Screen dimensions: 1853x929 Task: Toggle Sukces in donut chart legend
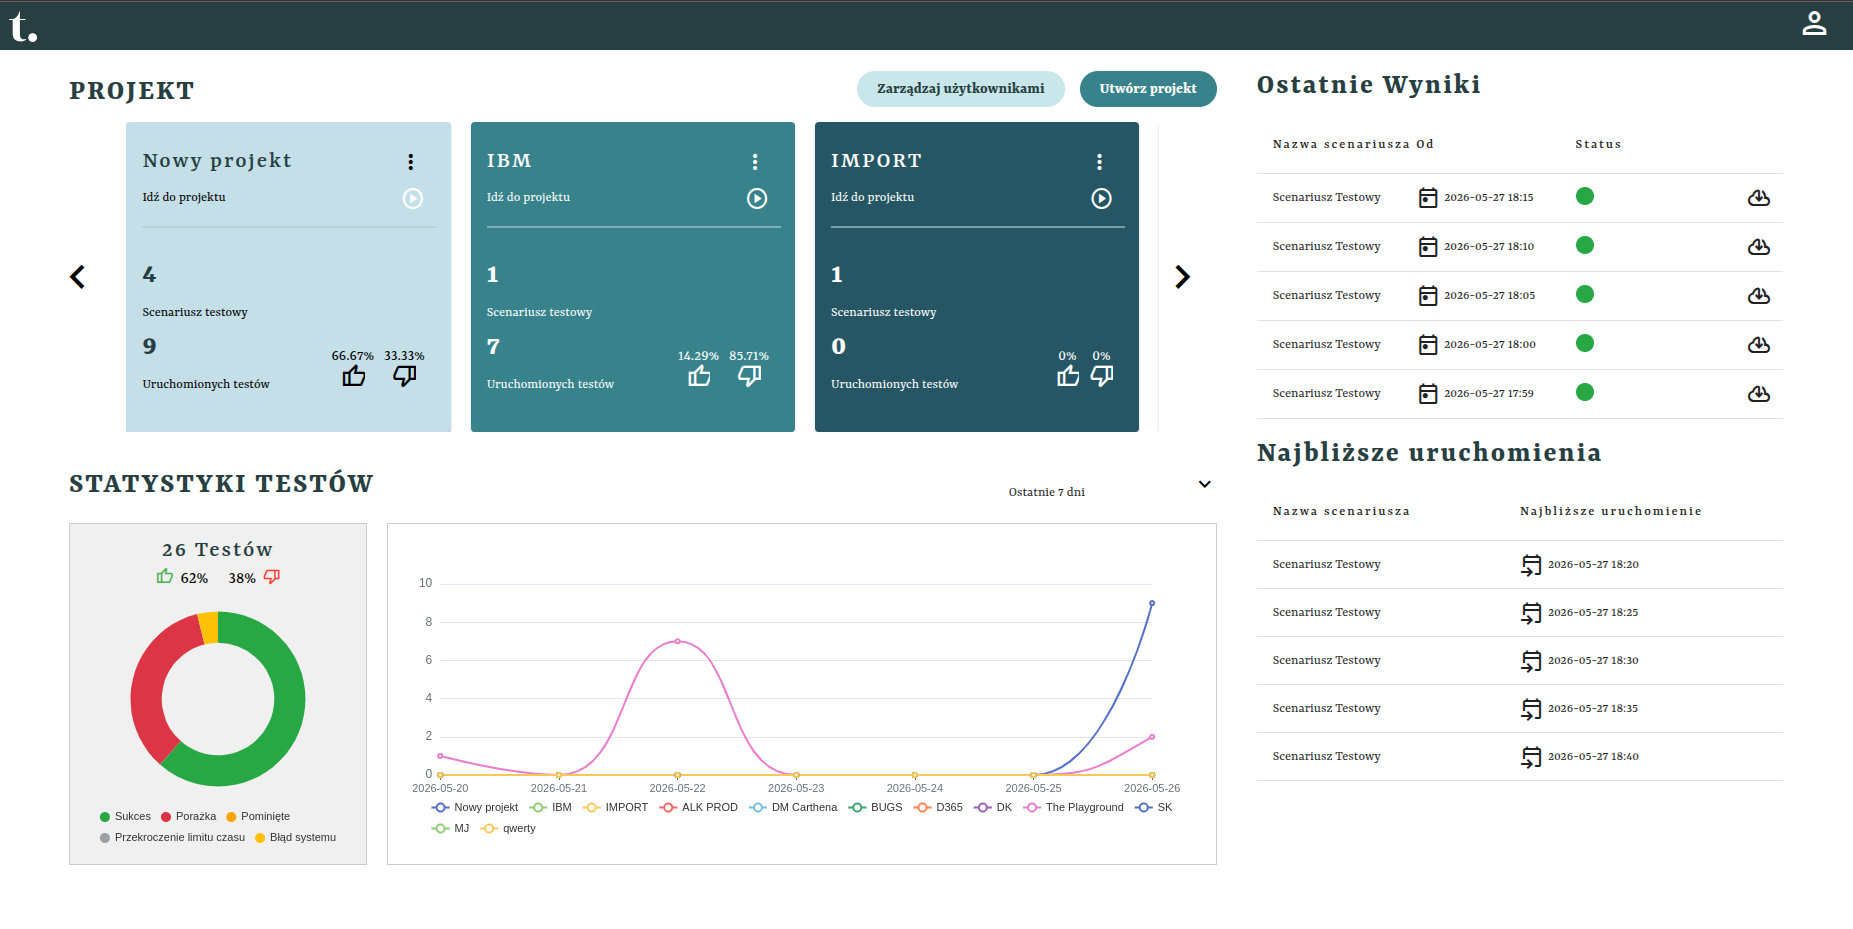(x=125, y=817)
